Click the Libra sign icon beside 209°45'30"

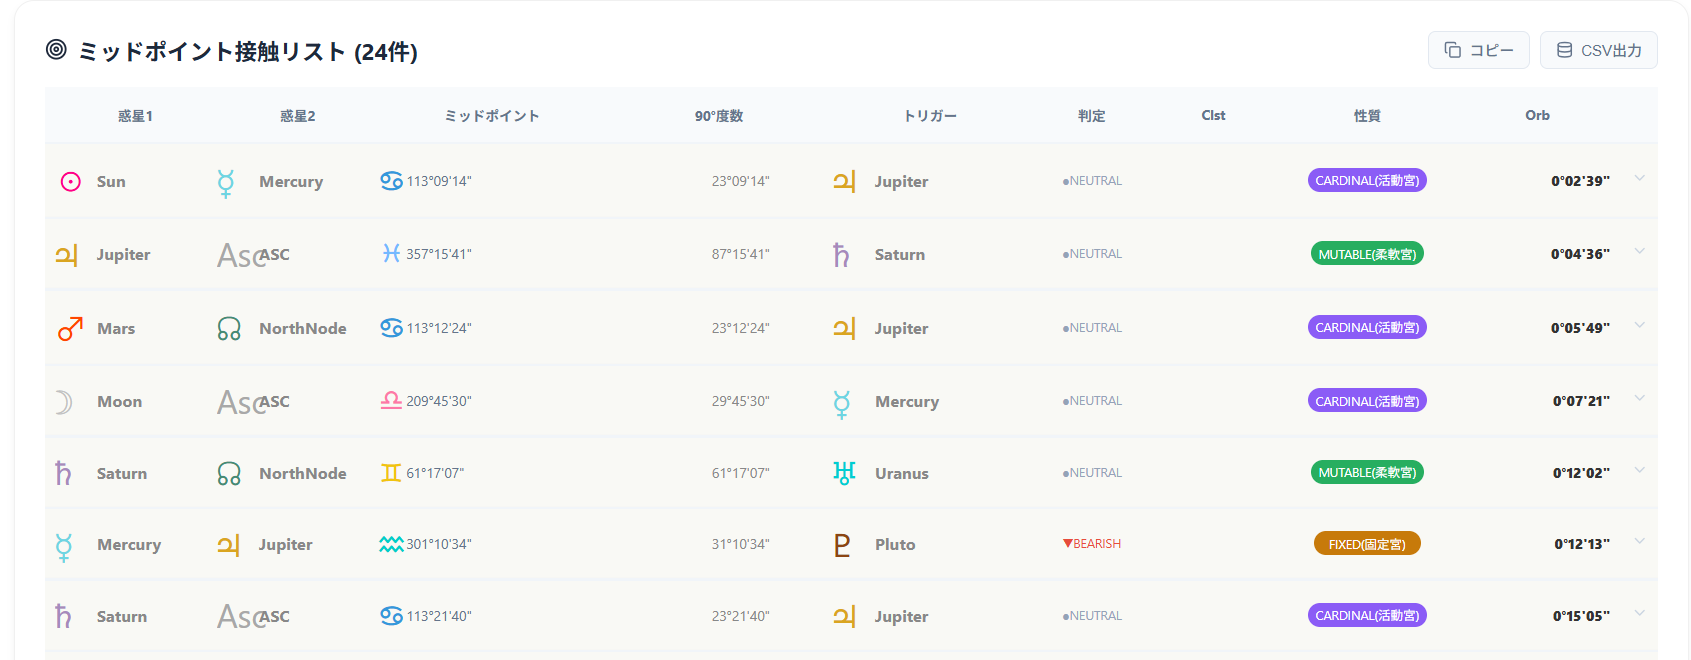point(391,401)
